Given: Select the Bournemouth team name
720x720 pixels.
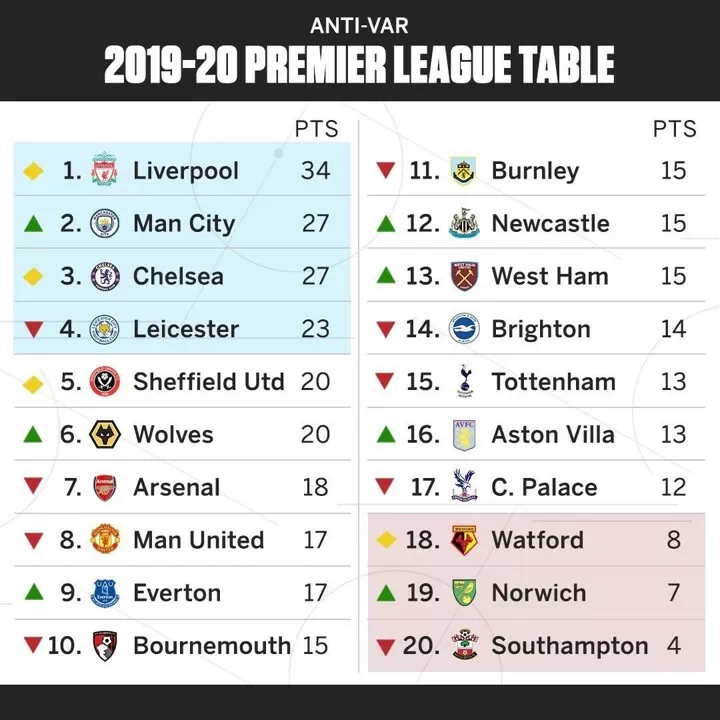Looking at the screenshot, I should [212, 646].
